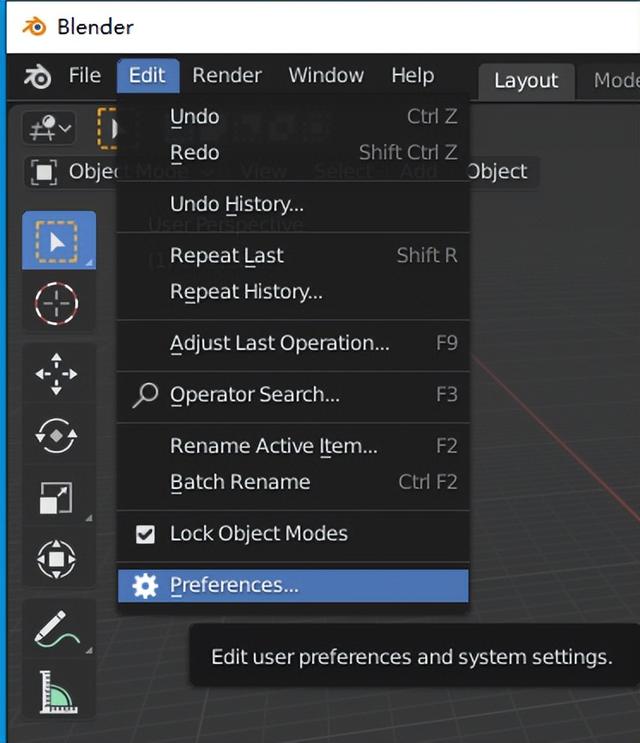The width and height of the screenshot is (640, 743).
Task: Activate the 3D Cursor tool
Action: click(x=59, y=303)
